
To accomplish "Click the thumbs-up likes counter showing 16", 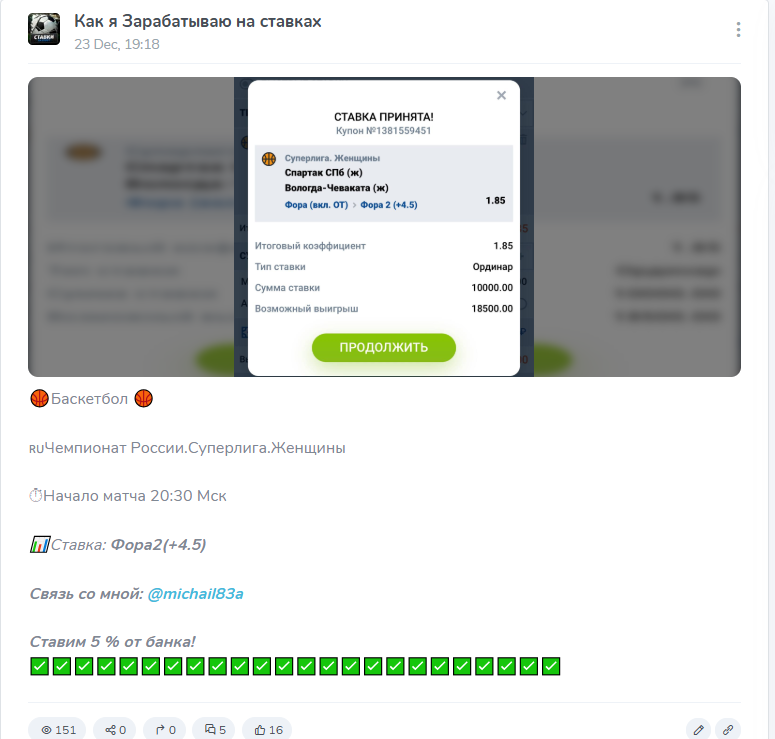I will pyautogui.click(x=267, y=730).
